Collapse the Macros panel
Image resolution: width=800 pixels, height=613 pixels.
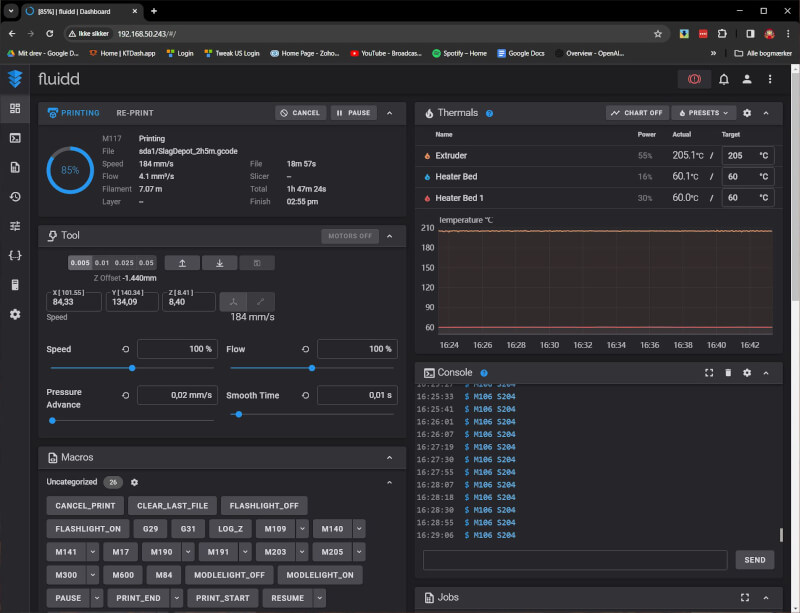coord(389,457)
